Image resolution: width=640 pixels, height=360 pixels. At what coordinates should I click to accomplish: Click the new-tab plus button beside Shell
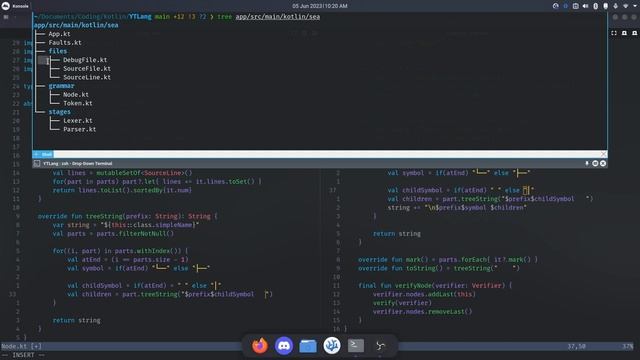point(36,154)
